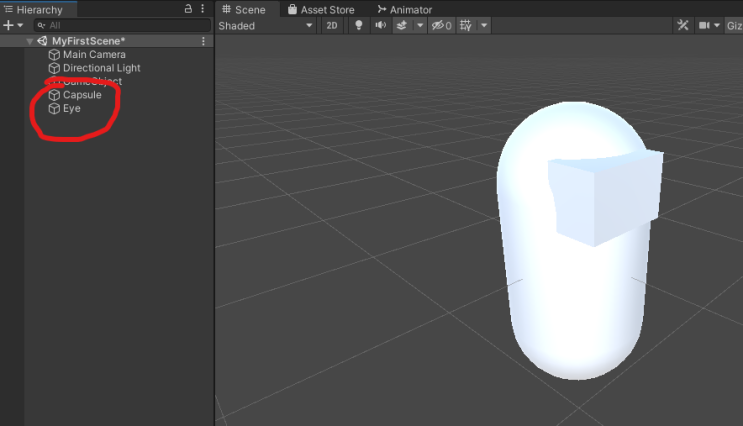Toggle Gizmos button
This screenshot has width=743, height=426.
click(x=734, y=26)
